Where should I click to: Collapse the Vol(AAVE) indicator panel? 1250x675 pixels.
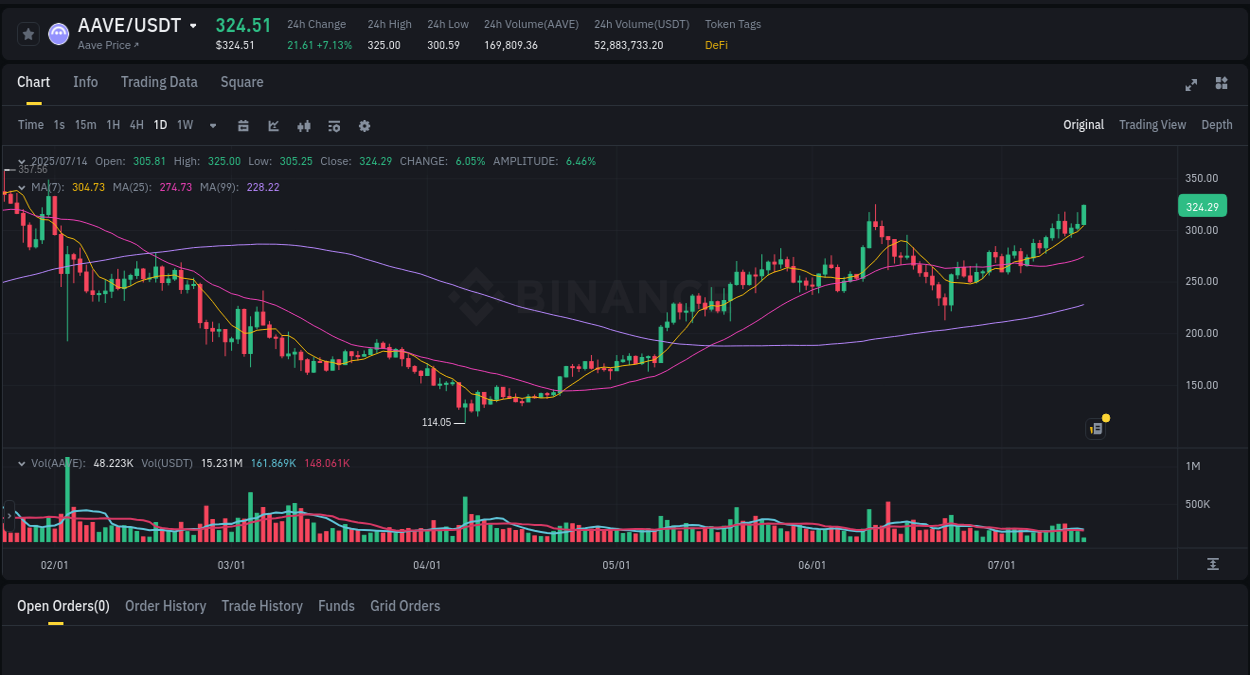coord(21,463)
